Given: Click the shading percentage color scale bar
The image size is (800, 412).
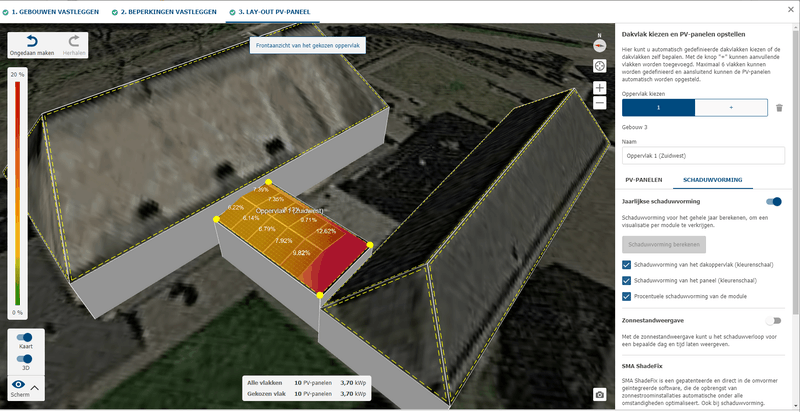Looking at the screenshot, I should pos(17,193).
